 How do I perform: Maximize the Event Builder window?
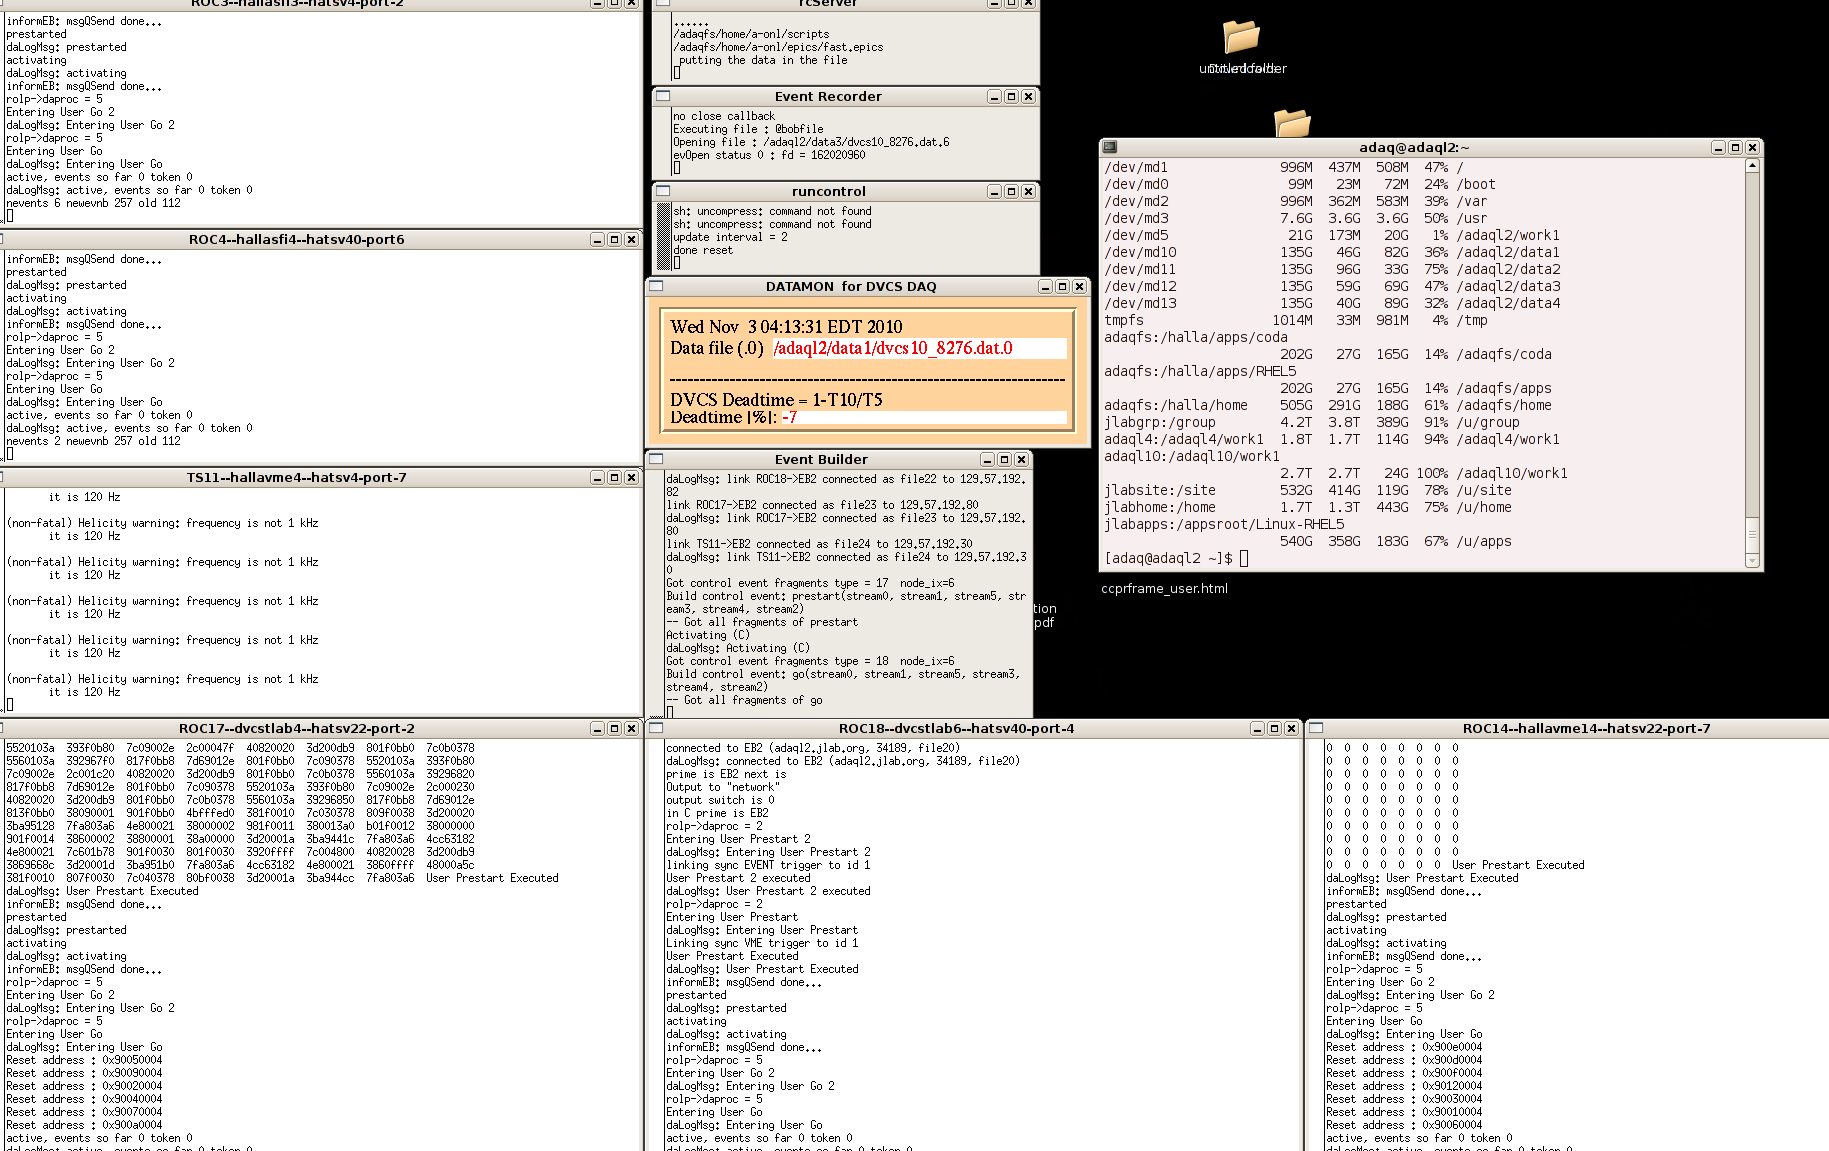(x=1004, y=459)
